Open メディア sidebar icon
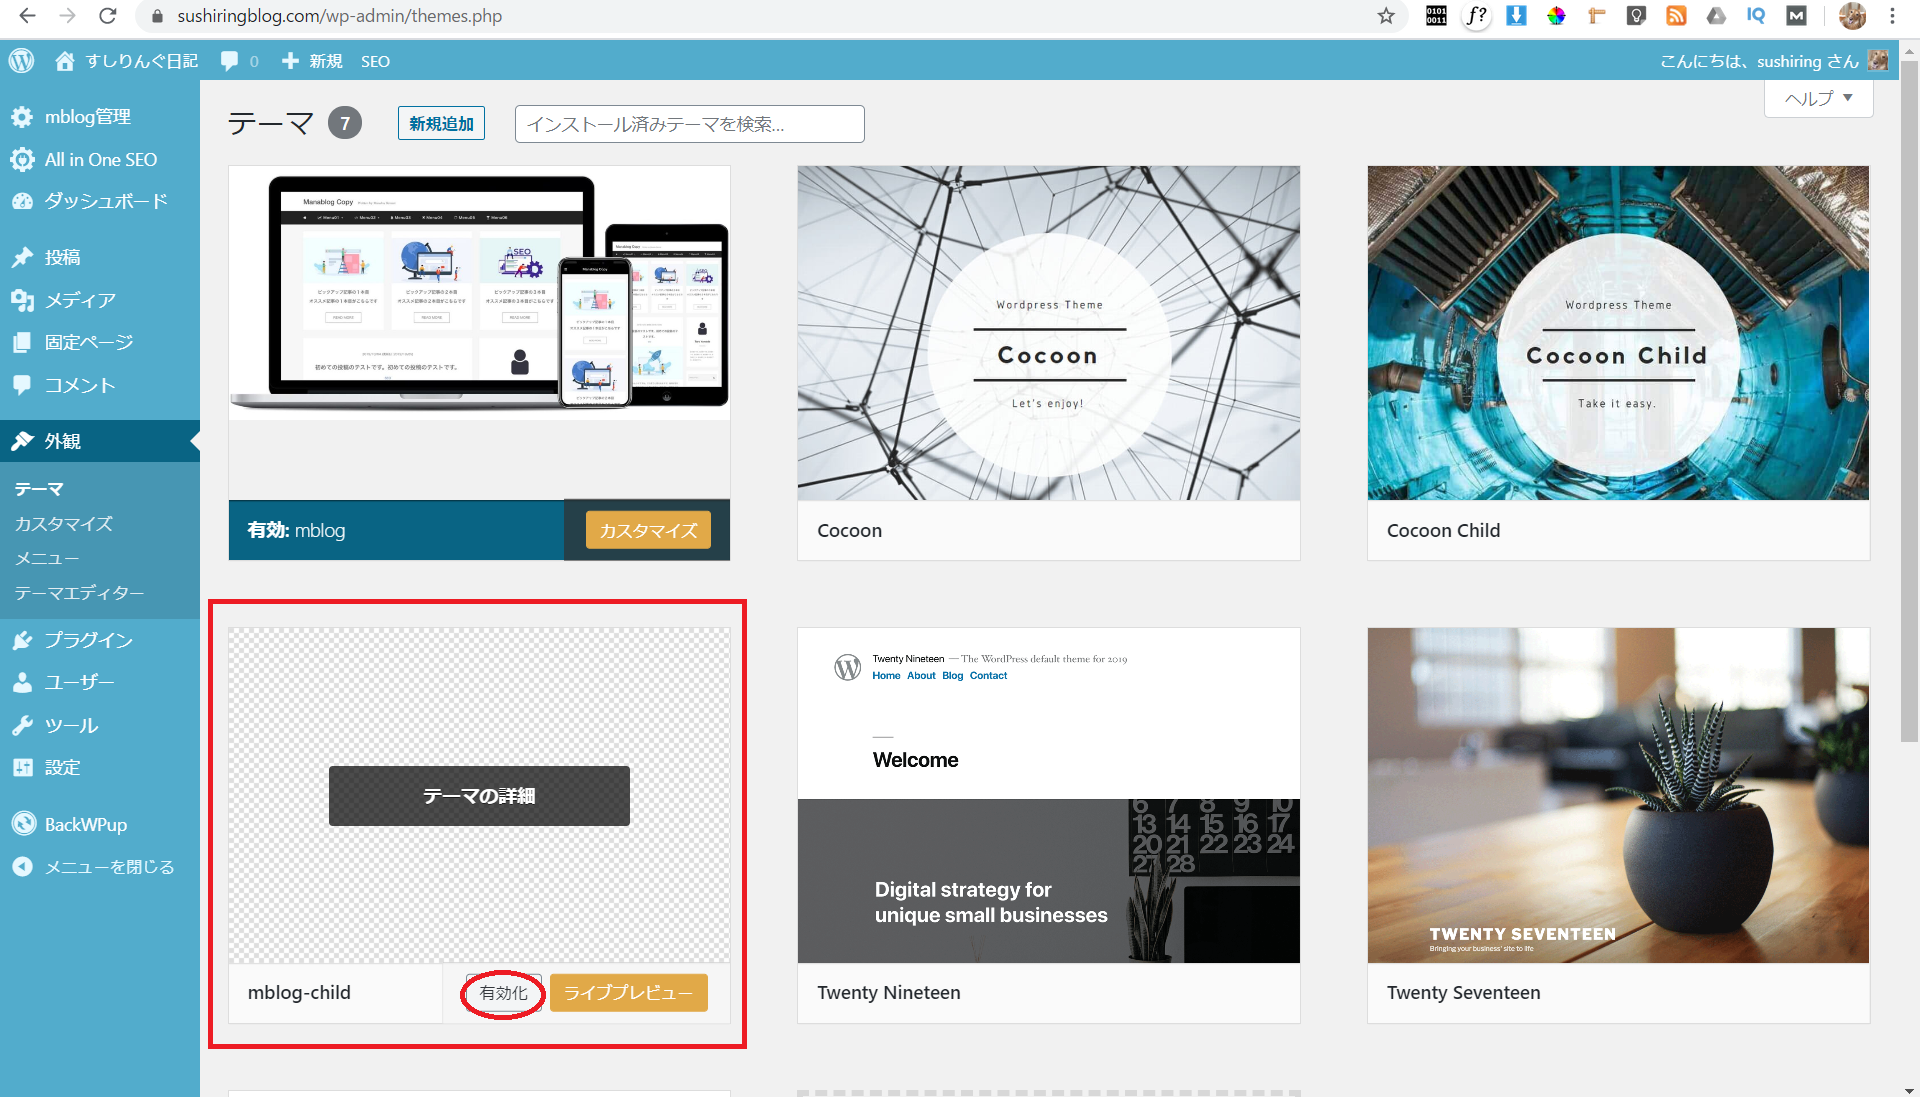The width and height of the screenshot is (1920, 1097). click(x=22, y=300)
